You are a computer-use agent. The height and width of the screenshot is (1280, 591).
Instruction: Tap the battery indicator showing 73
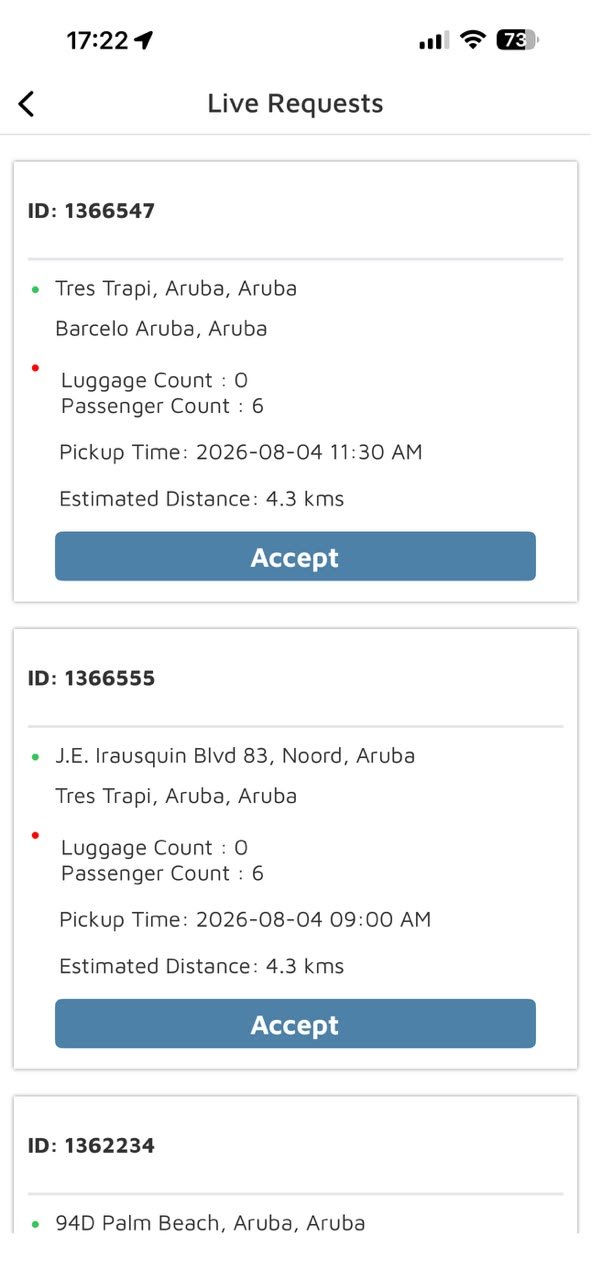point(518,40)
